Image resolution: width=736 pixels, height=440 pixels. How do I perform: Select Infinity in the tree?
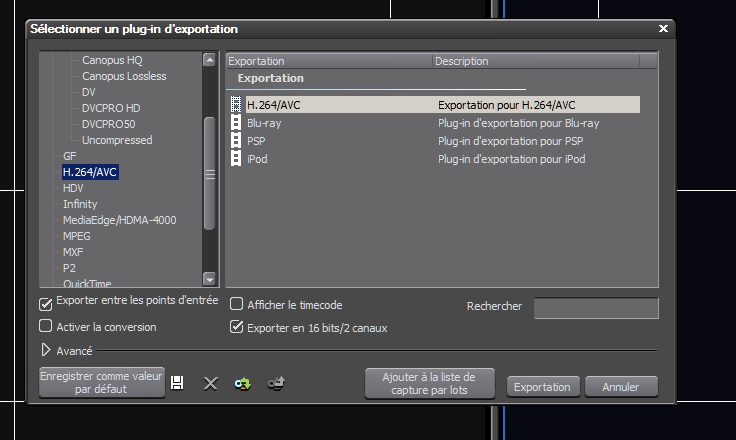(80, 204)
